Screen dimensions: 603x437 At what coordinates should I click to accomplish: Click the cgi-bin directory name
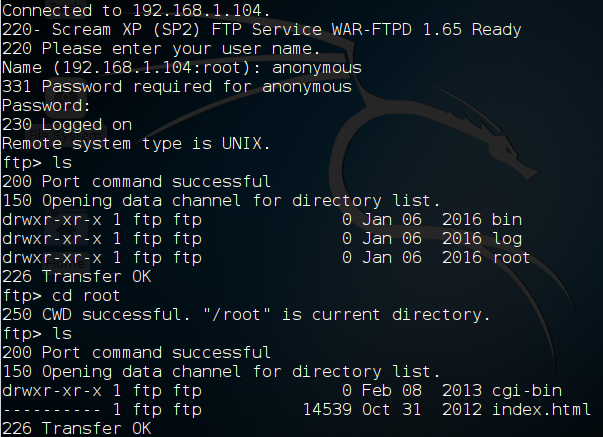point(527,391)
